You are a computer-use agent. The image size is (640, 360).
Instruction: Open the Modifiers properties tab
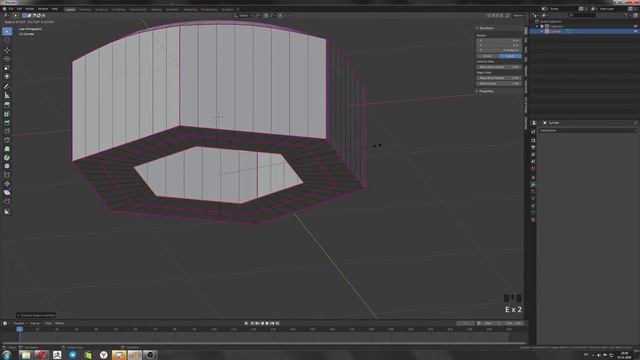[x=533, y=185]
